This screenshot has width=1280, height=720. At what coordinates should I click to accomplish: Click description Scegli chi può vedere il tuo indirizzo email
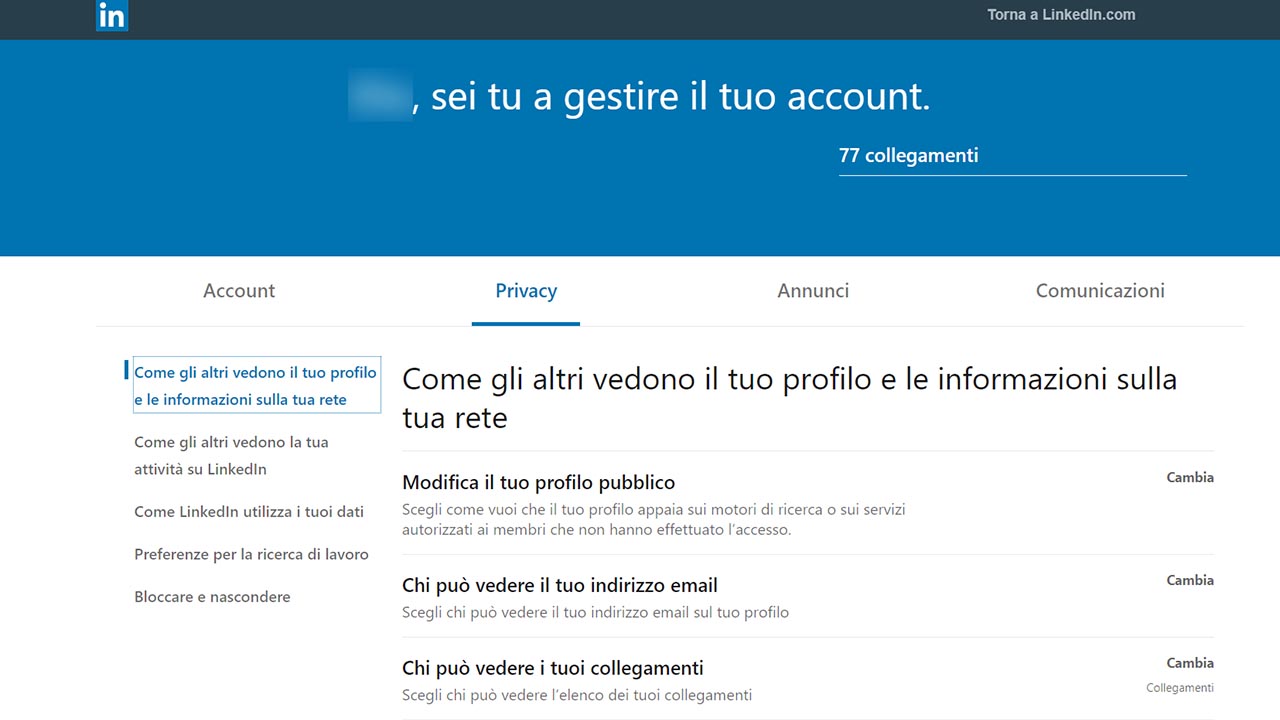click(x=595, y=612)
